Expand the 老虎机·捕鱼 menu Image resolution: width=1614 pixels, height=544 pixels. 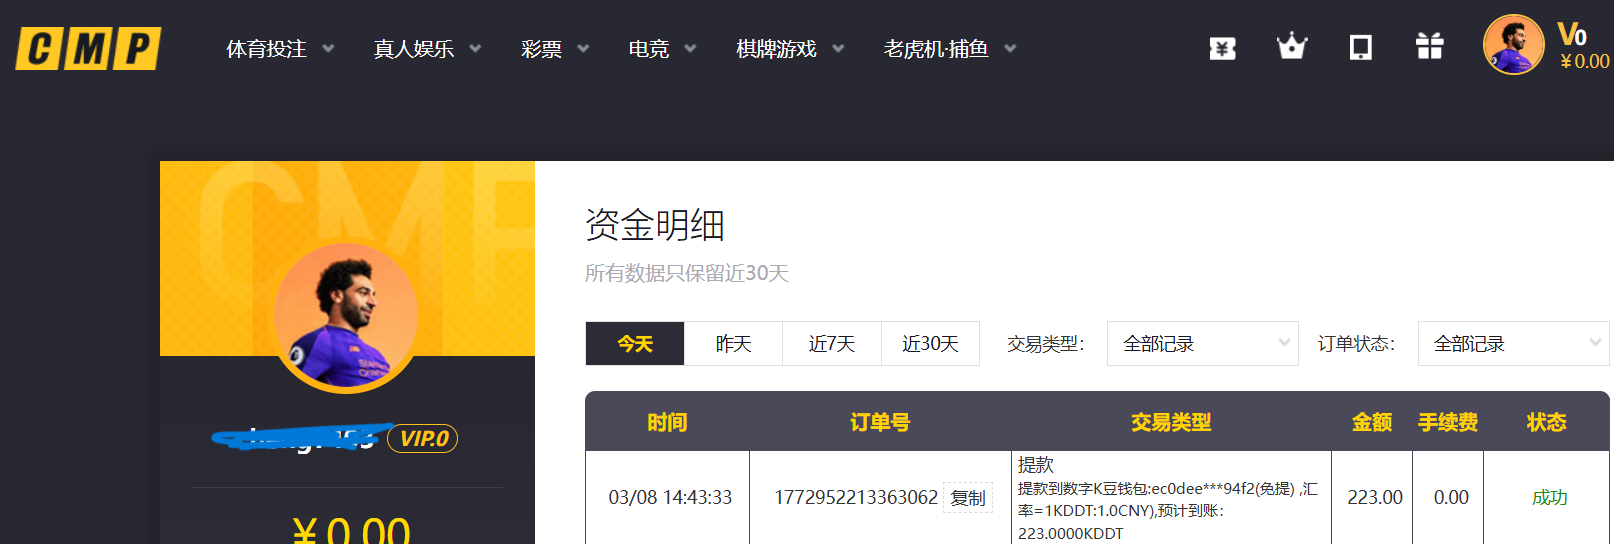[x=949, y=49]
